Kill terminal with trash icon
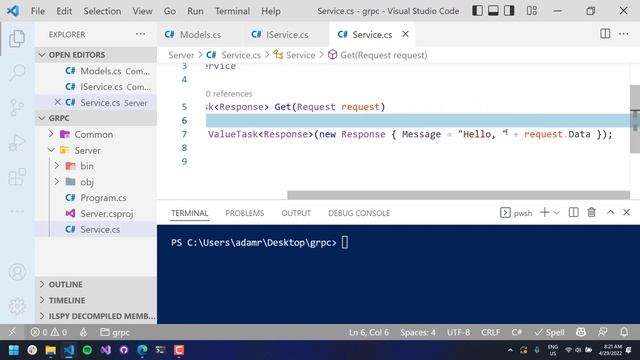 tap(591, 212)
